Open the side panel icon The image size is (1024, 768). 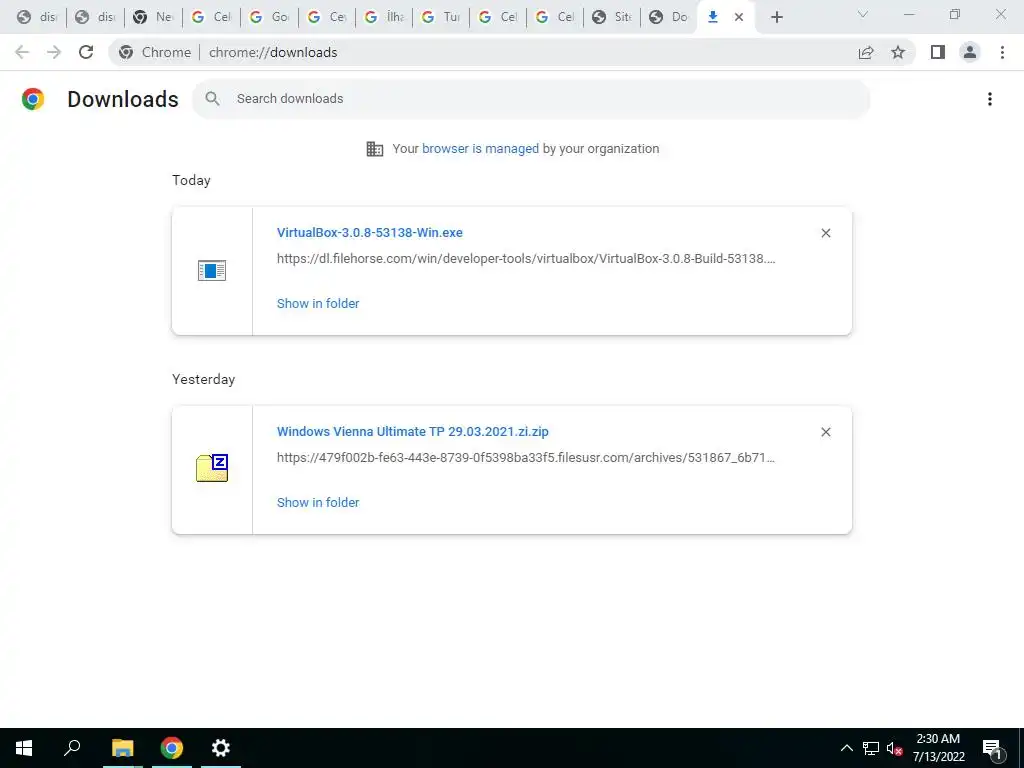[938, 52]
